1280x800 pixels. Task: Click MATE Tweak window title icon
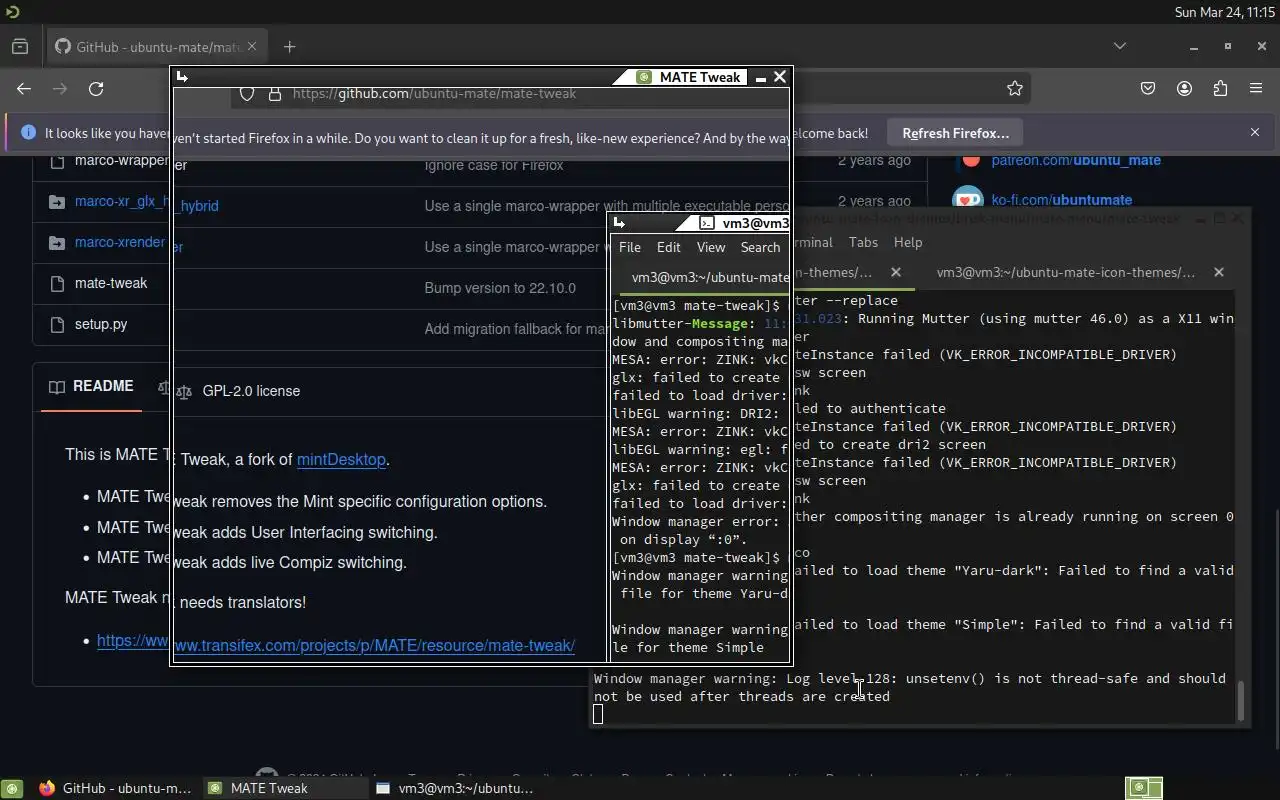(x=644, y=77)
